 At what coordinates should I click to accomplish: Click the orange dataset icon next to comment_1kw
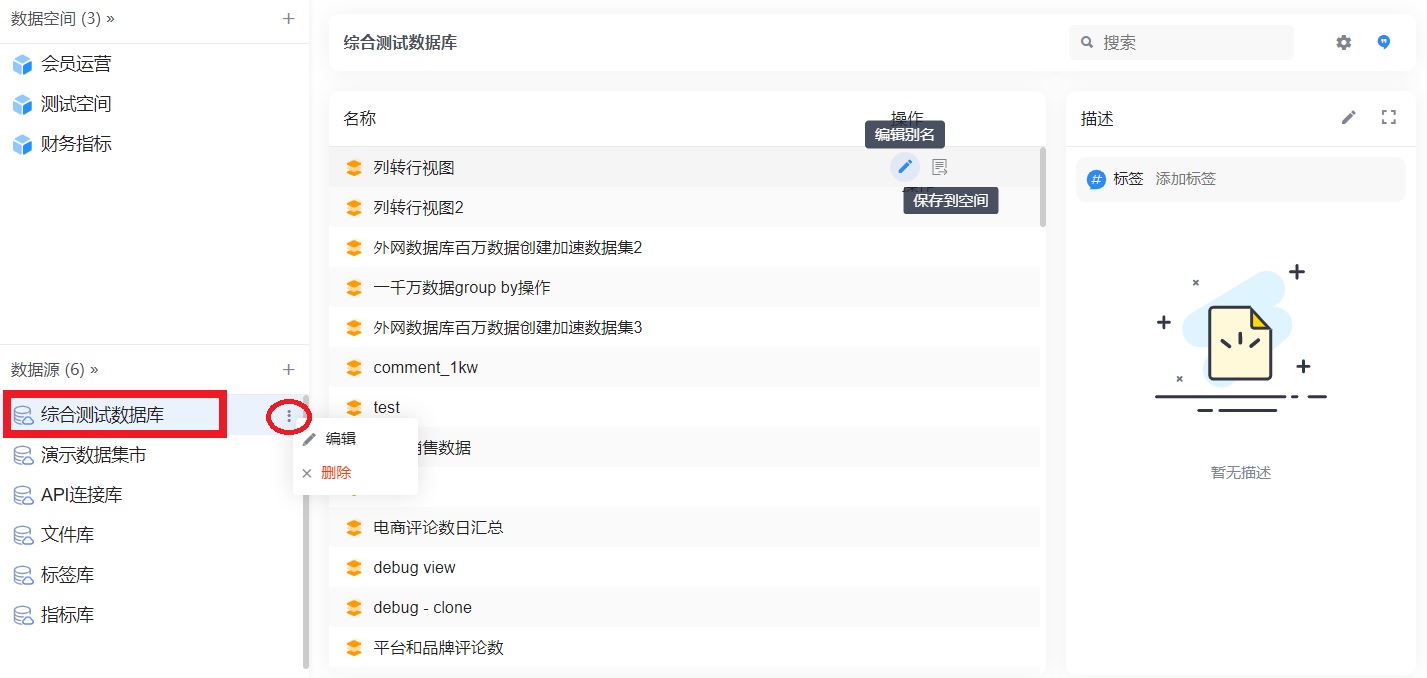coord(354,367)
